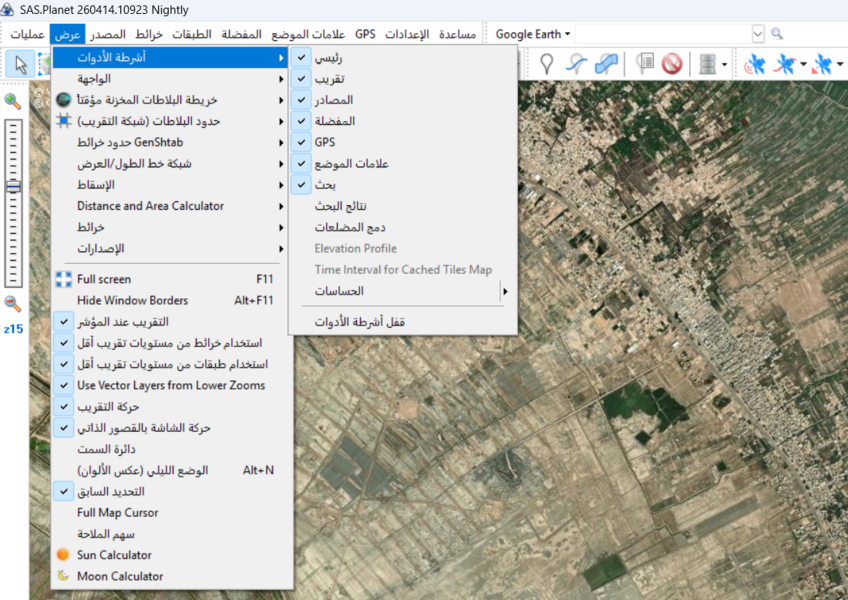Open the Google Earth search provider dropdown
This screenshot has height=600, width=848.
pos(533,34)
